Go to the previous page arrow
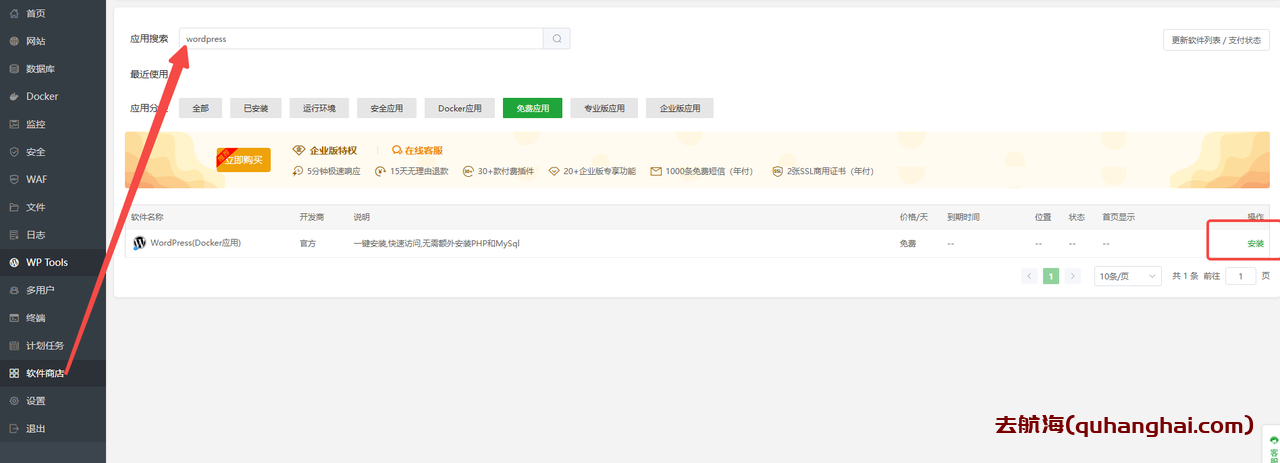1280x463 pixels. coord(1029,276)
